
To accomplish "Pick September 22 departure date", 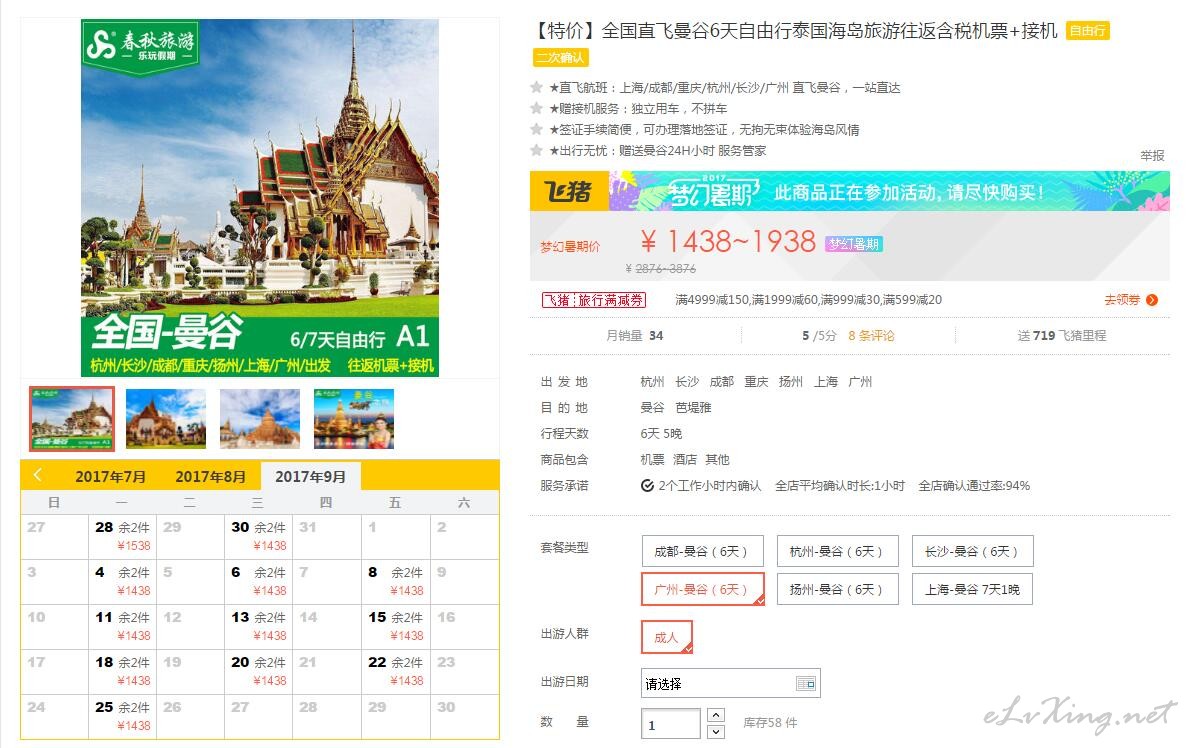I will pyautogui.click(x=395, y=671).
